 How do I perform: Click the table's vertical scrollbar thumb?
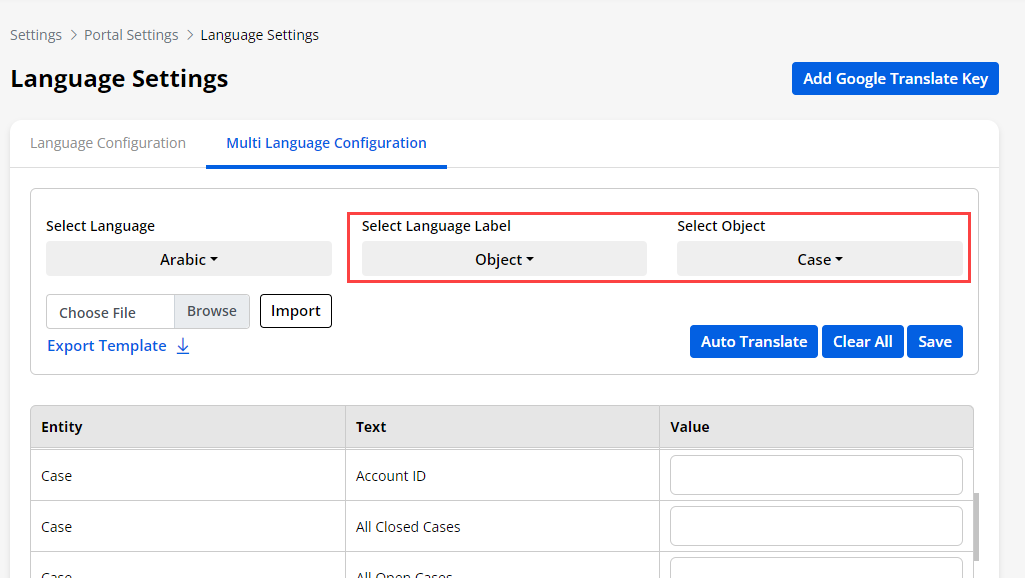[975, 525]
